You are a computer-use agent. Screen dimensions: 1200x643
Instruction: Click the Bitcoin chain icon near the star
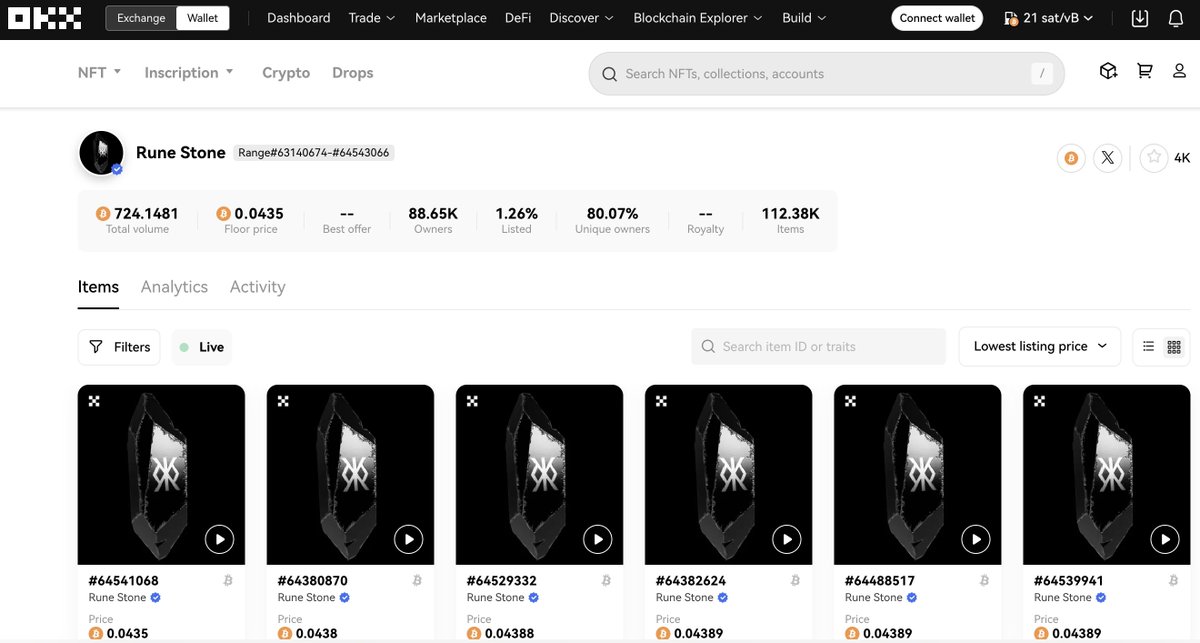1071,158
